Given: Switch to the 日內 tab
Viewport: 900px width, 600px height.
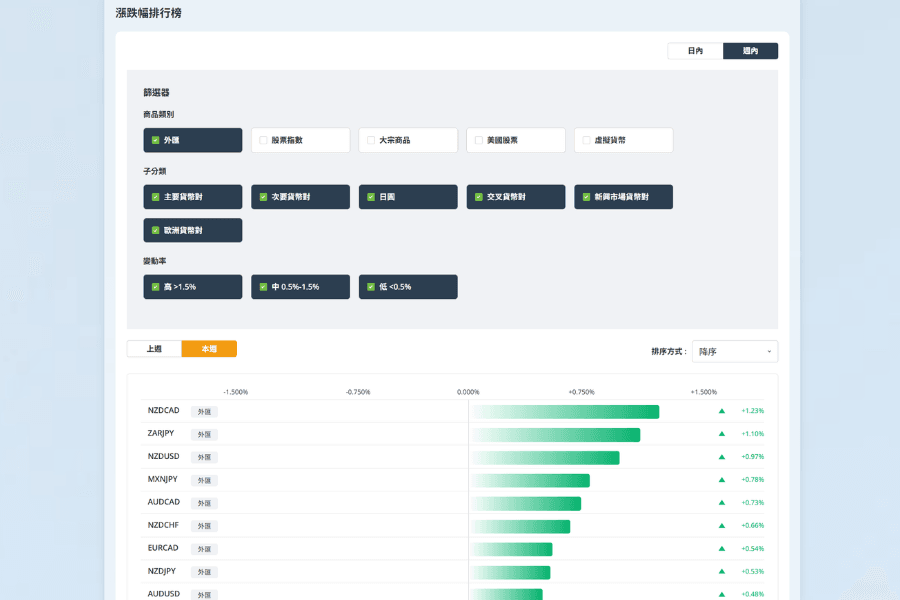Looking at the screenshot, I should 695,51.
